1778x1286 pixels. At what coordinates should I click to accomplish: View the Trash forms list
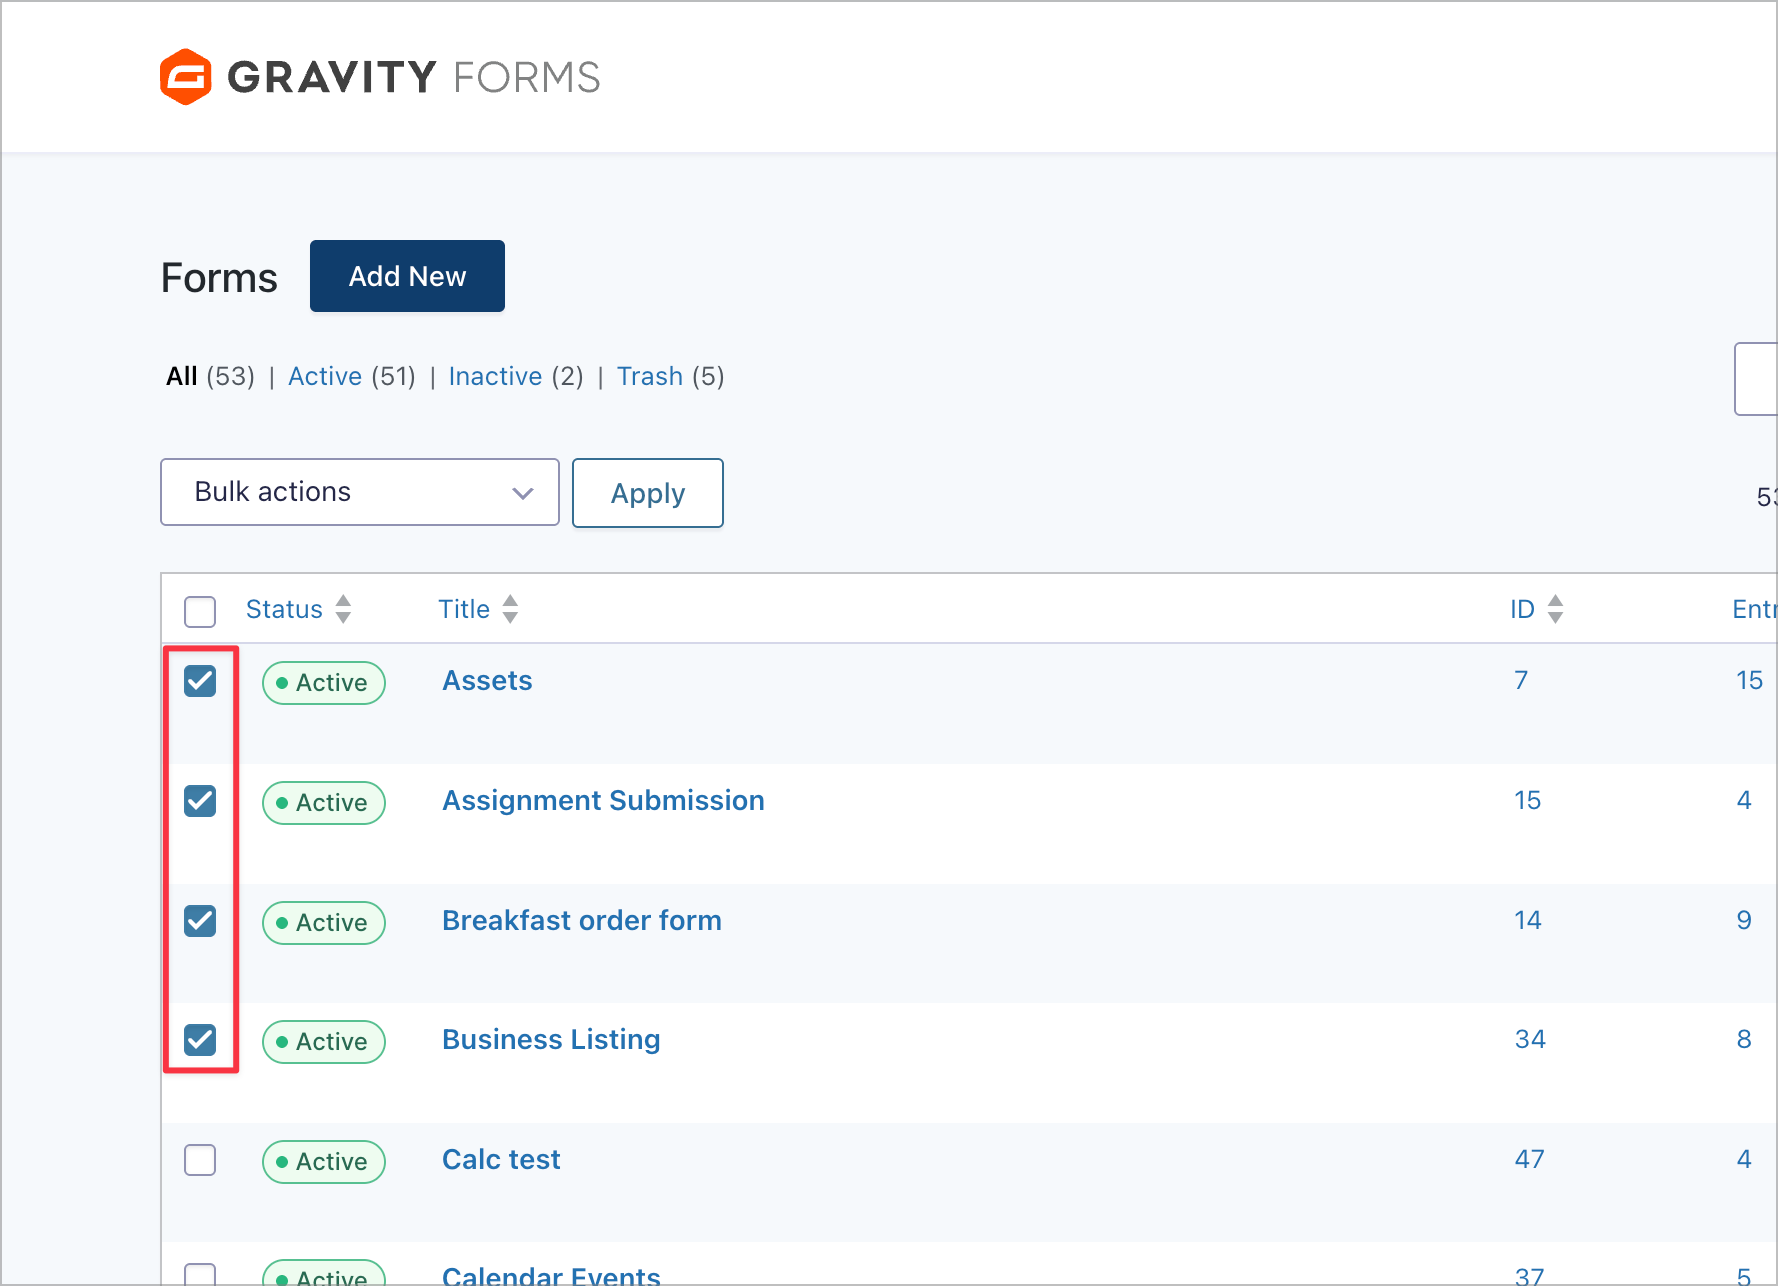click(649, 376)
